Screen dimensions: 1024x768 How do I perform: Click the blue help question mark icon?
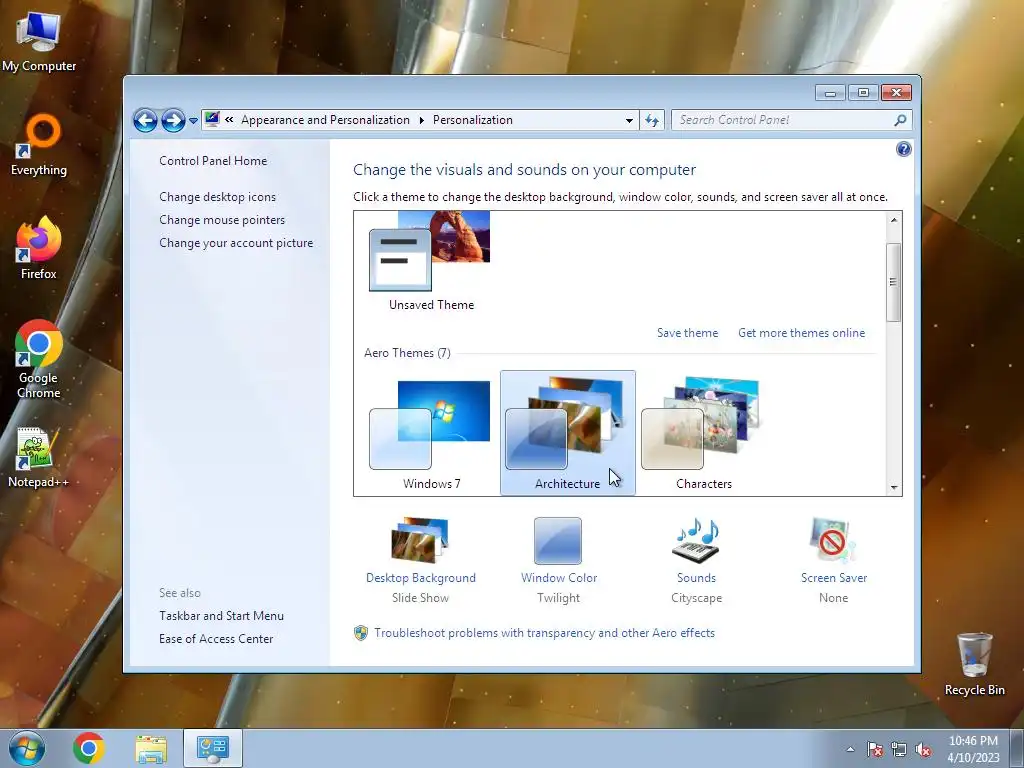[x=903, y=150]
